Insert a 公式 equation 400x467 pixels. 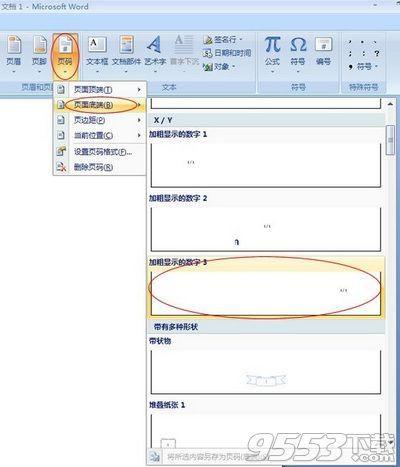pyautogui.click(x=272, y=53)
